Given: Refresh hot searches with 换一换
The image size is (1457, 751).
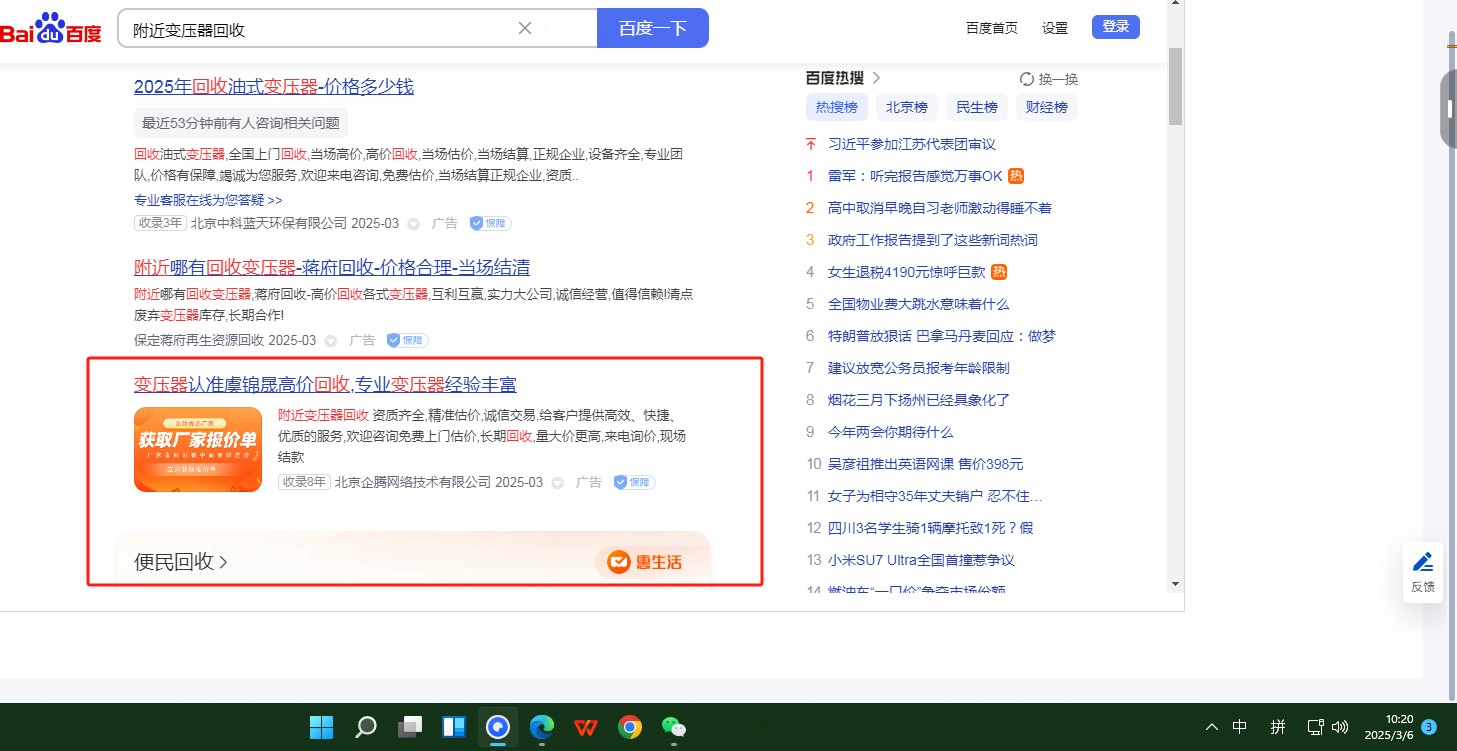Looking at the screenshot, I should (x=1048, y=79).
